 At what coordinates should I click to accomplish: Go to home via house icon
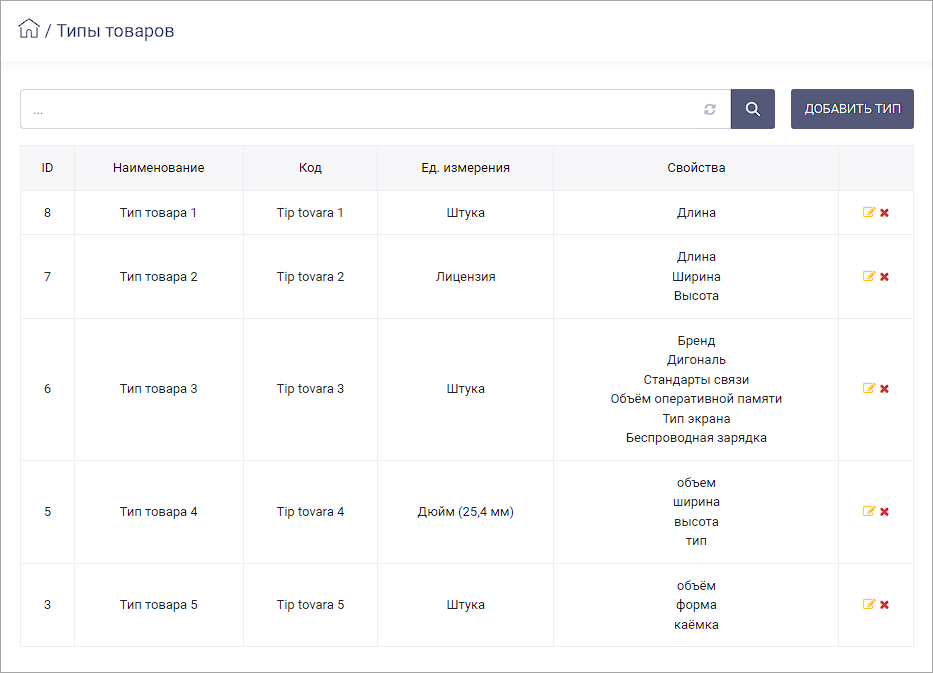tap(29, 29)
